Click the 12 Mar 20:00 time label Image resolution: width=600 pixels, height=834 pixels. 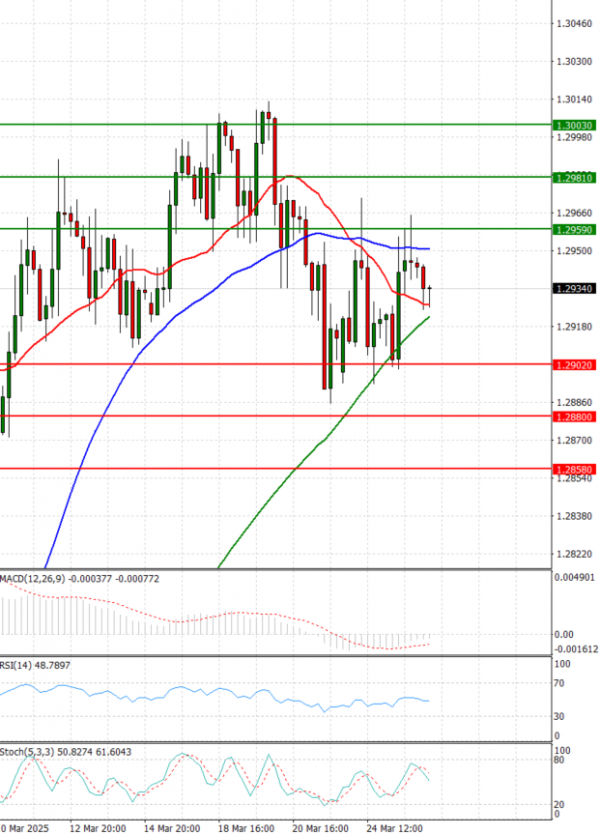[97, 828]
